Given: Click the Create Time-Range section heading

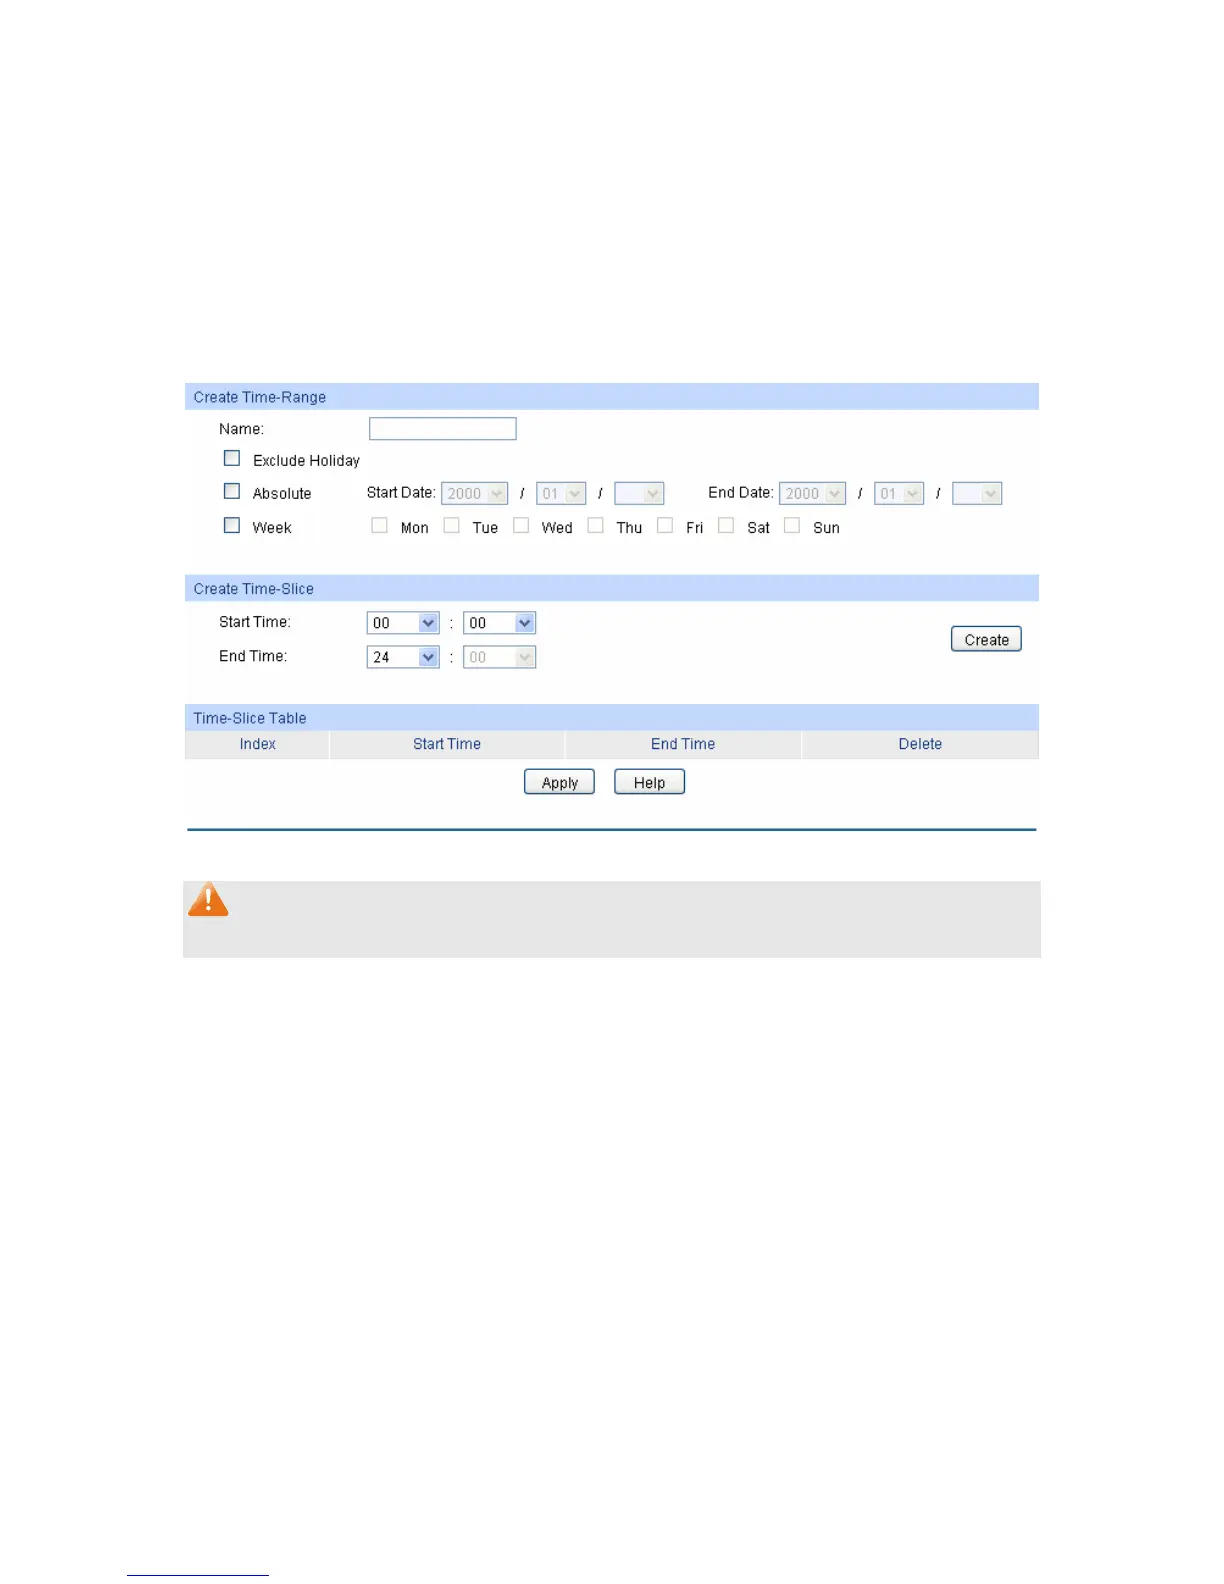Looking at the screenshot, I should [x=260, y=397].
